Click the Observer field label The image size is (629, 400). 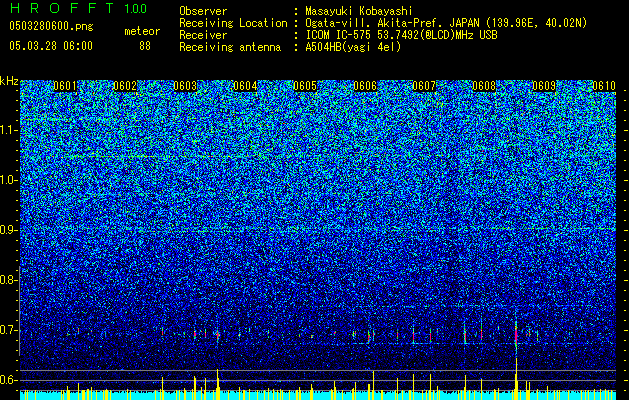click(x=203, y=11)
